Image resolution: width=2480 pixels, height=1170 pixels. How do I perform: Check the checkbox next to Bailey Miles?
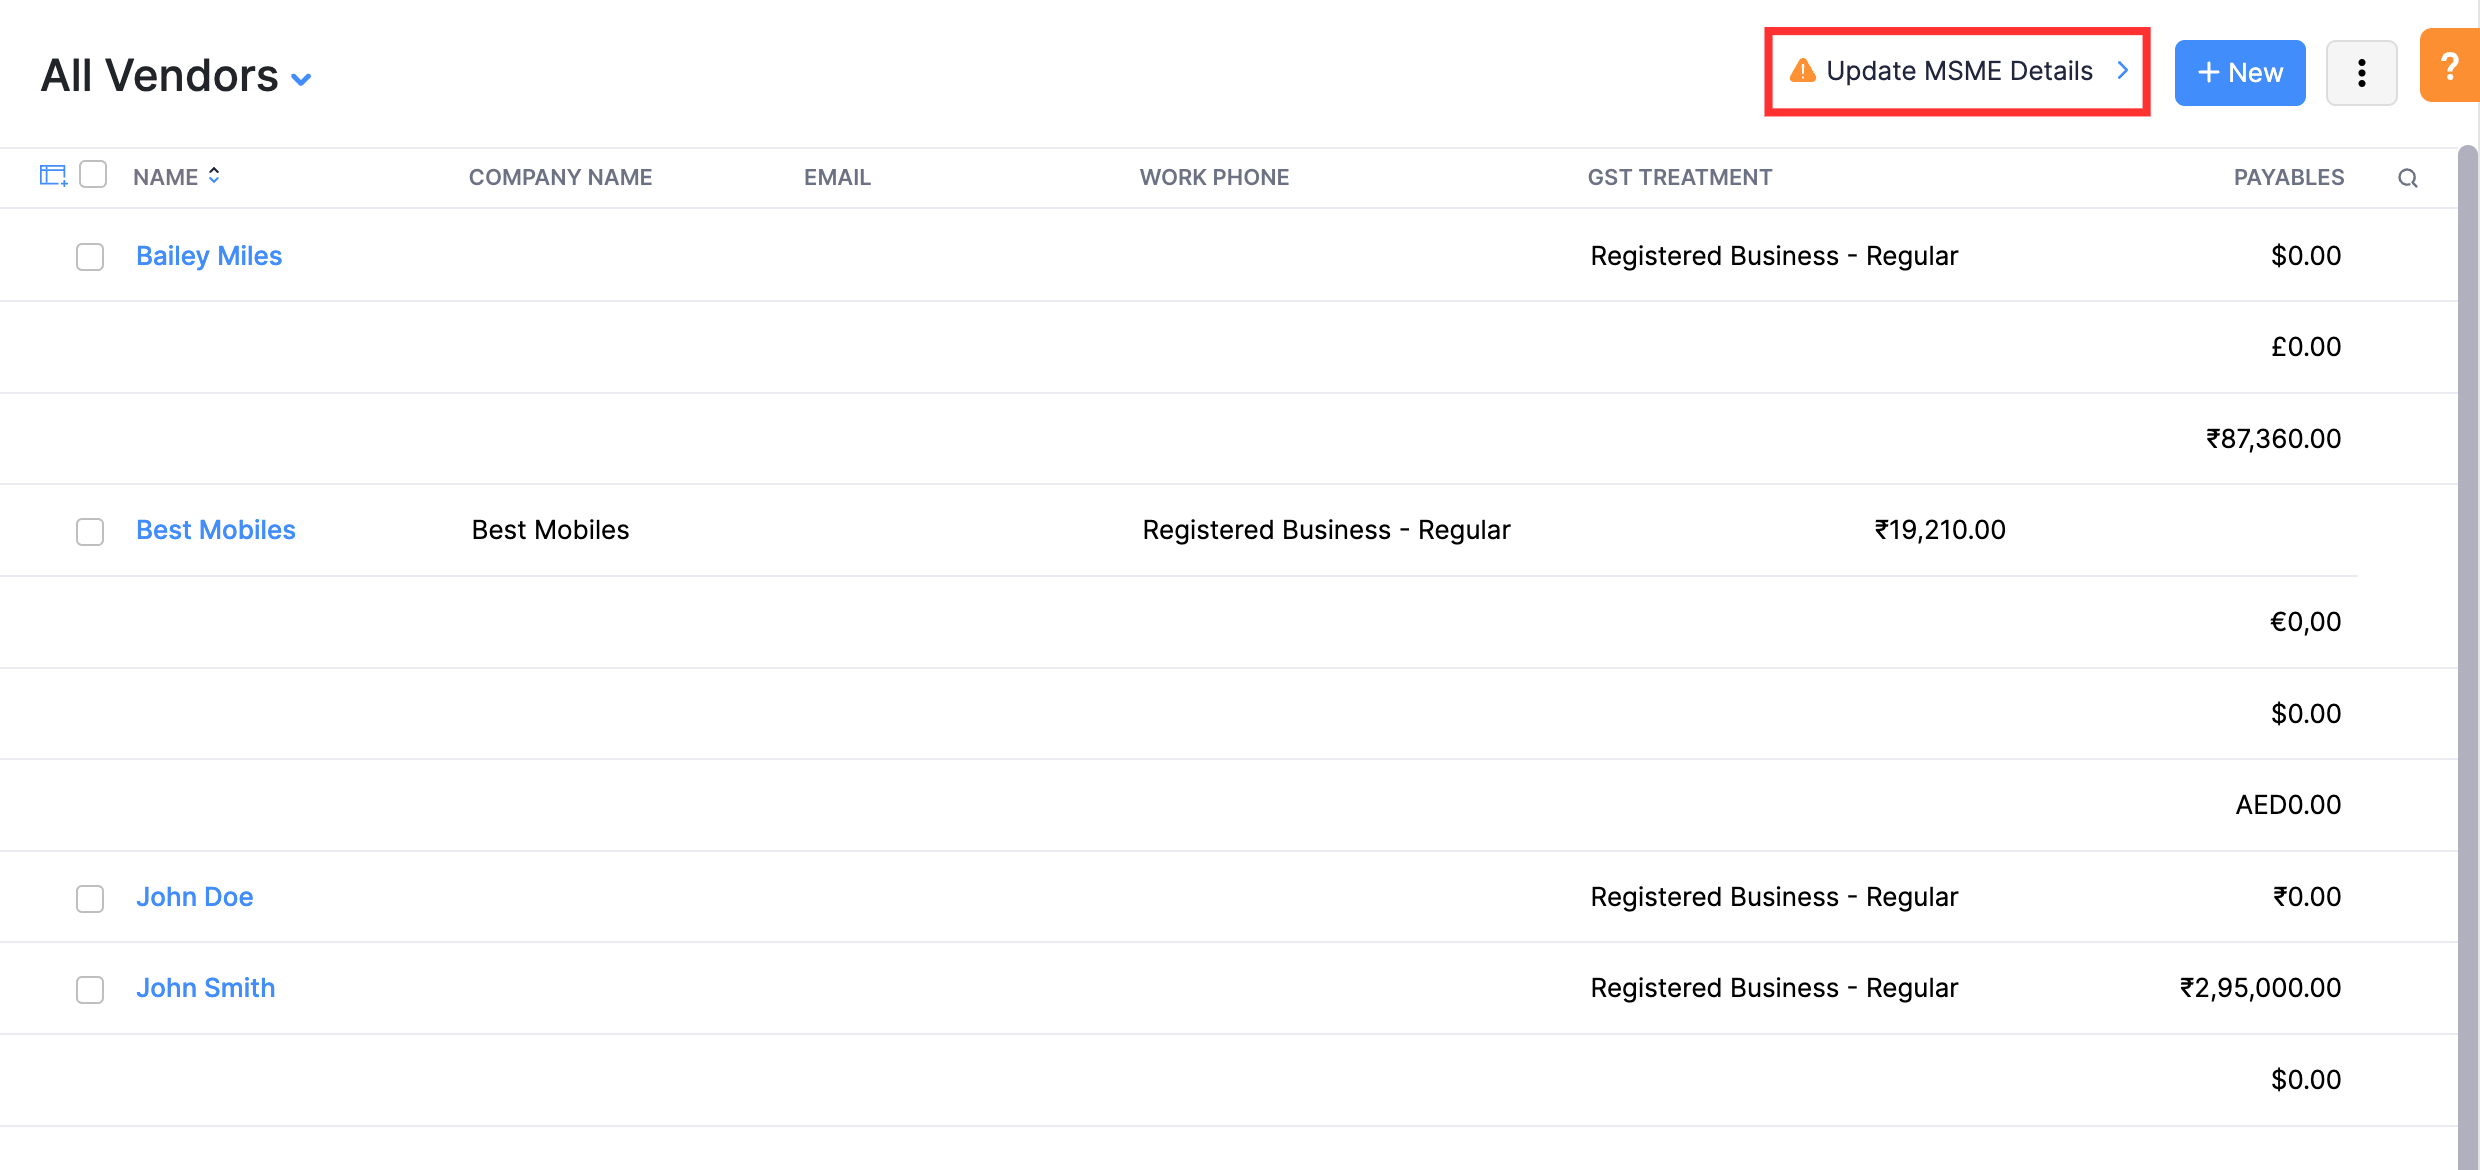pyautogui.click(x=89, y=257)
